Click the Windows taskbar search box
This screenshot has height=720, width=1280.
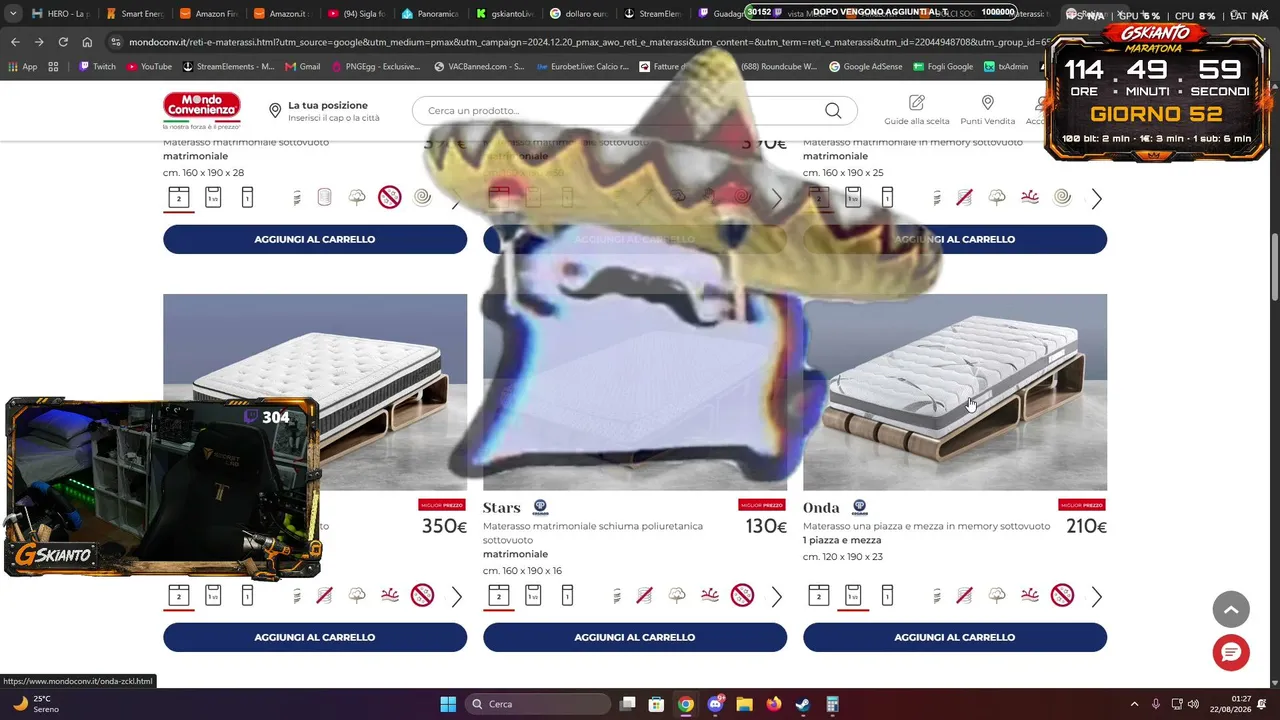[x=536, y=704]
